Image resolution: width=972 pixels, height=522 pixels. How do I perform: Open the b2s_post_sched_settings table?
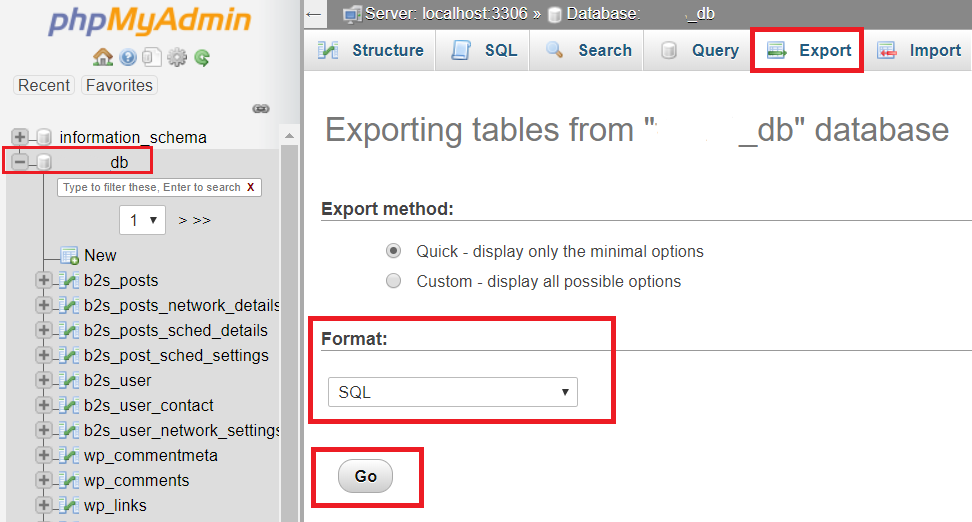(176, 355)
